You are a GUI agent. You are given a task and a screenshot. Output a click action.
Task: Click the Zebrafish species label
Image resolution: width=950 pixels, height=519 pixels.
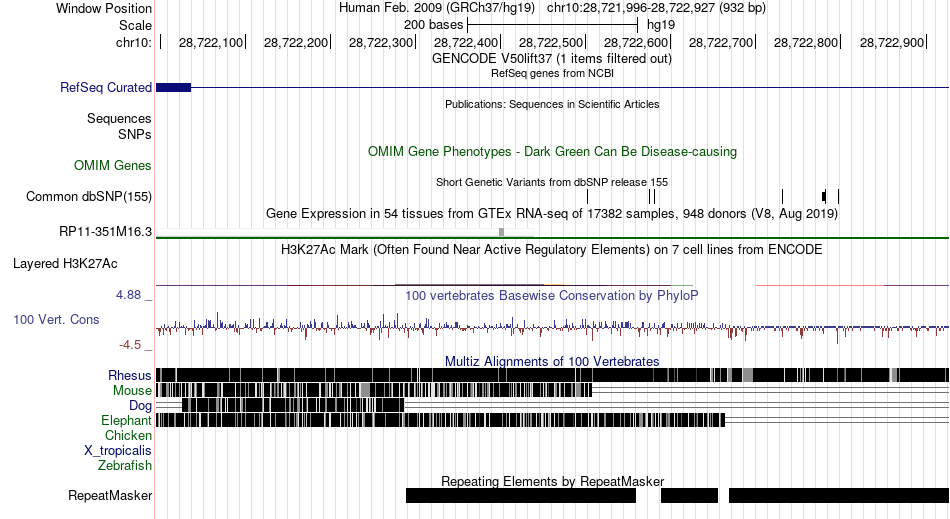point(125,466)
